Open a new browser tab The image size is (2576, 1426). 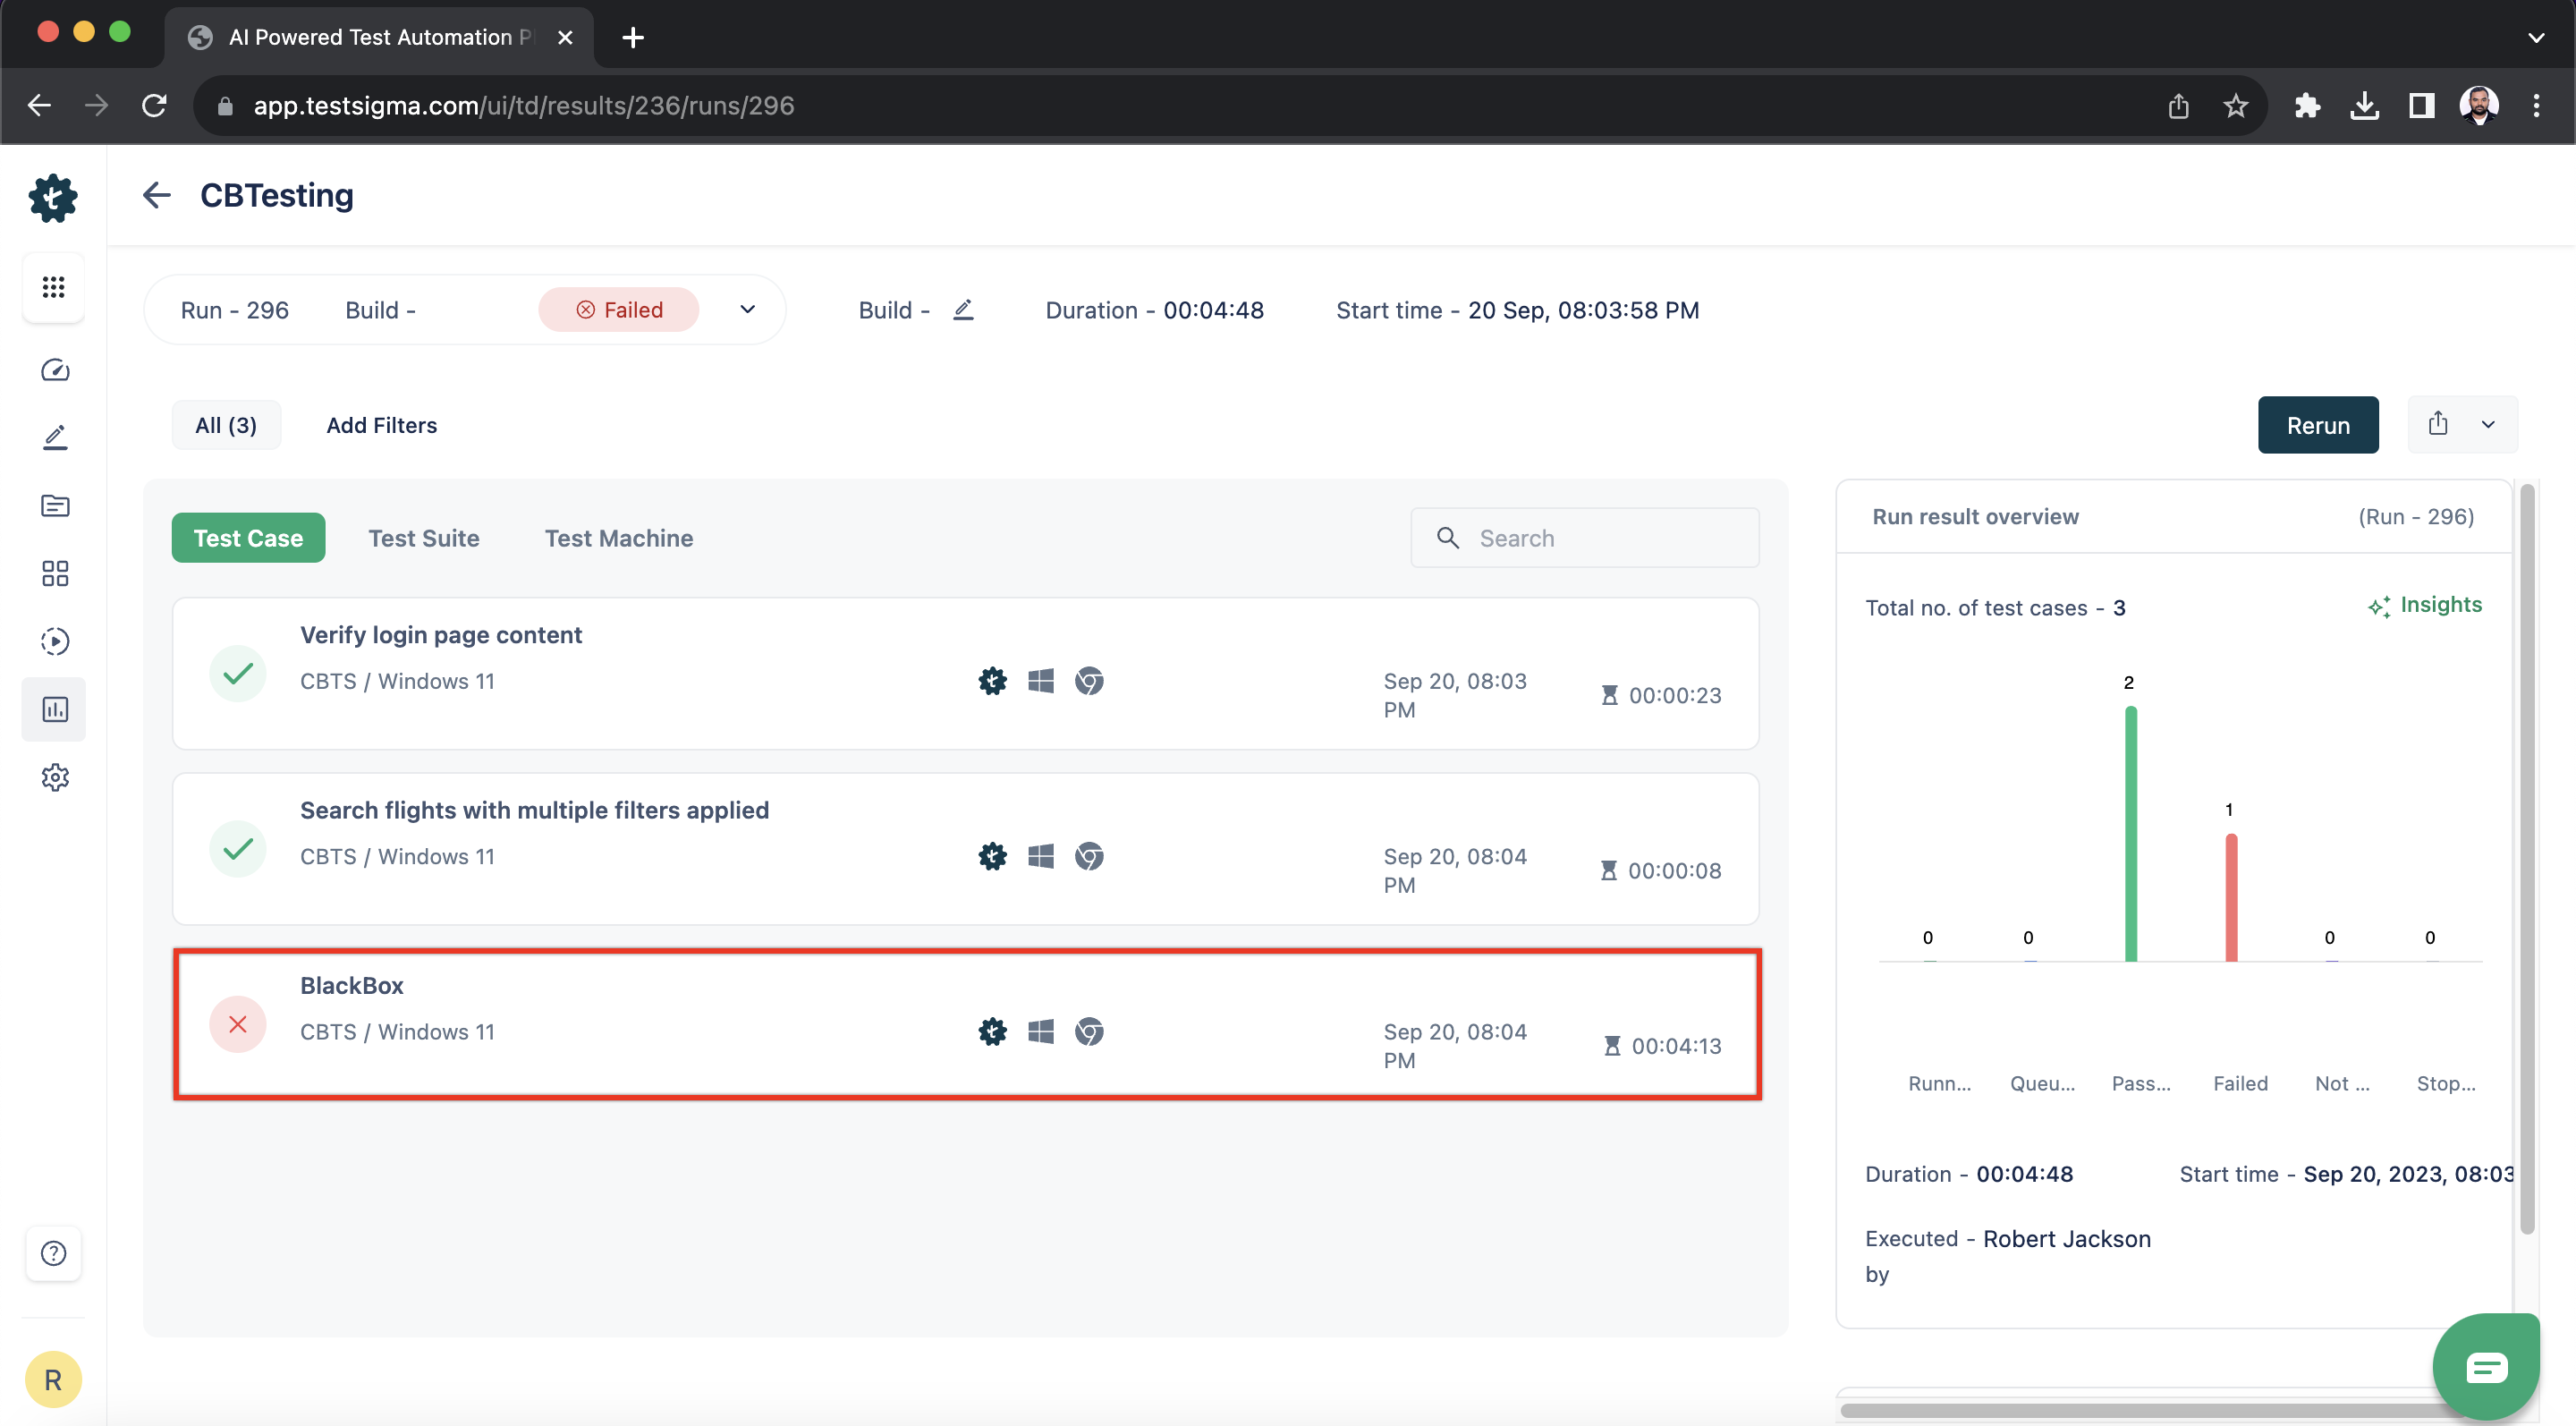(633, 38)
